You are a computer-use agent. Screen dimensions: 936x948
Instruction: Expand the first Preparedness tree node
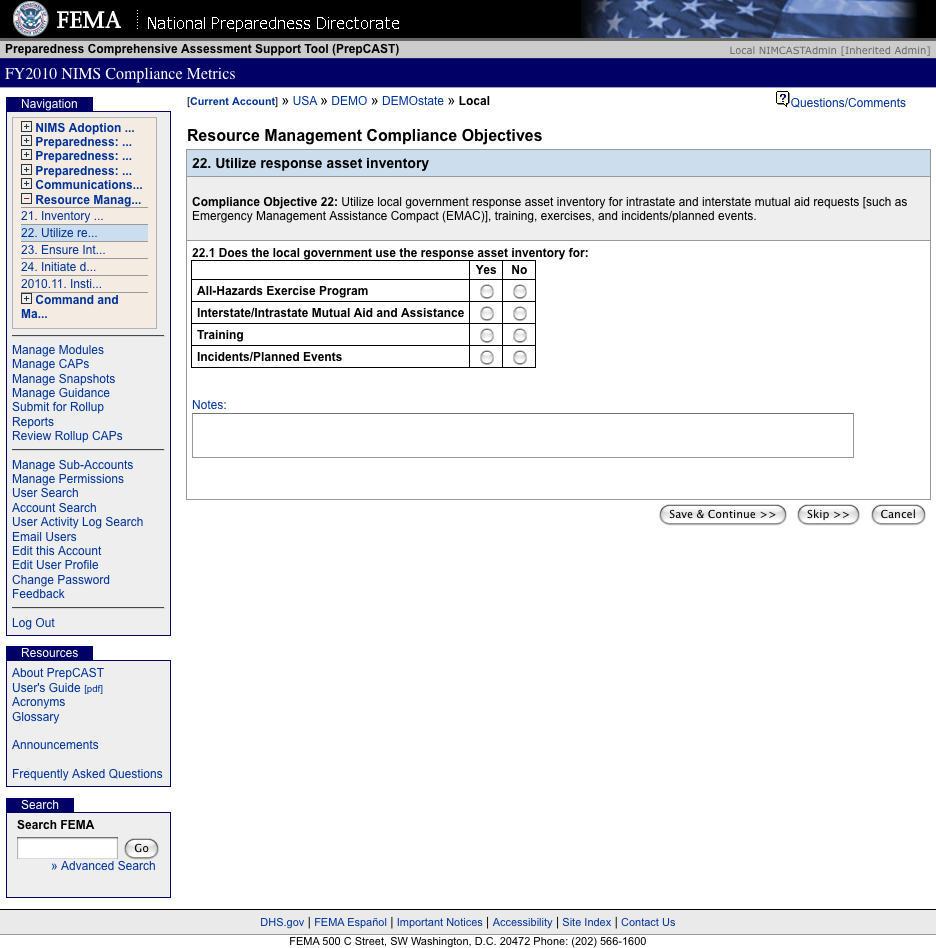(26, 141)
